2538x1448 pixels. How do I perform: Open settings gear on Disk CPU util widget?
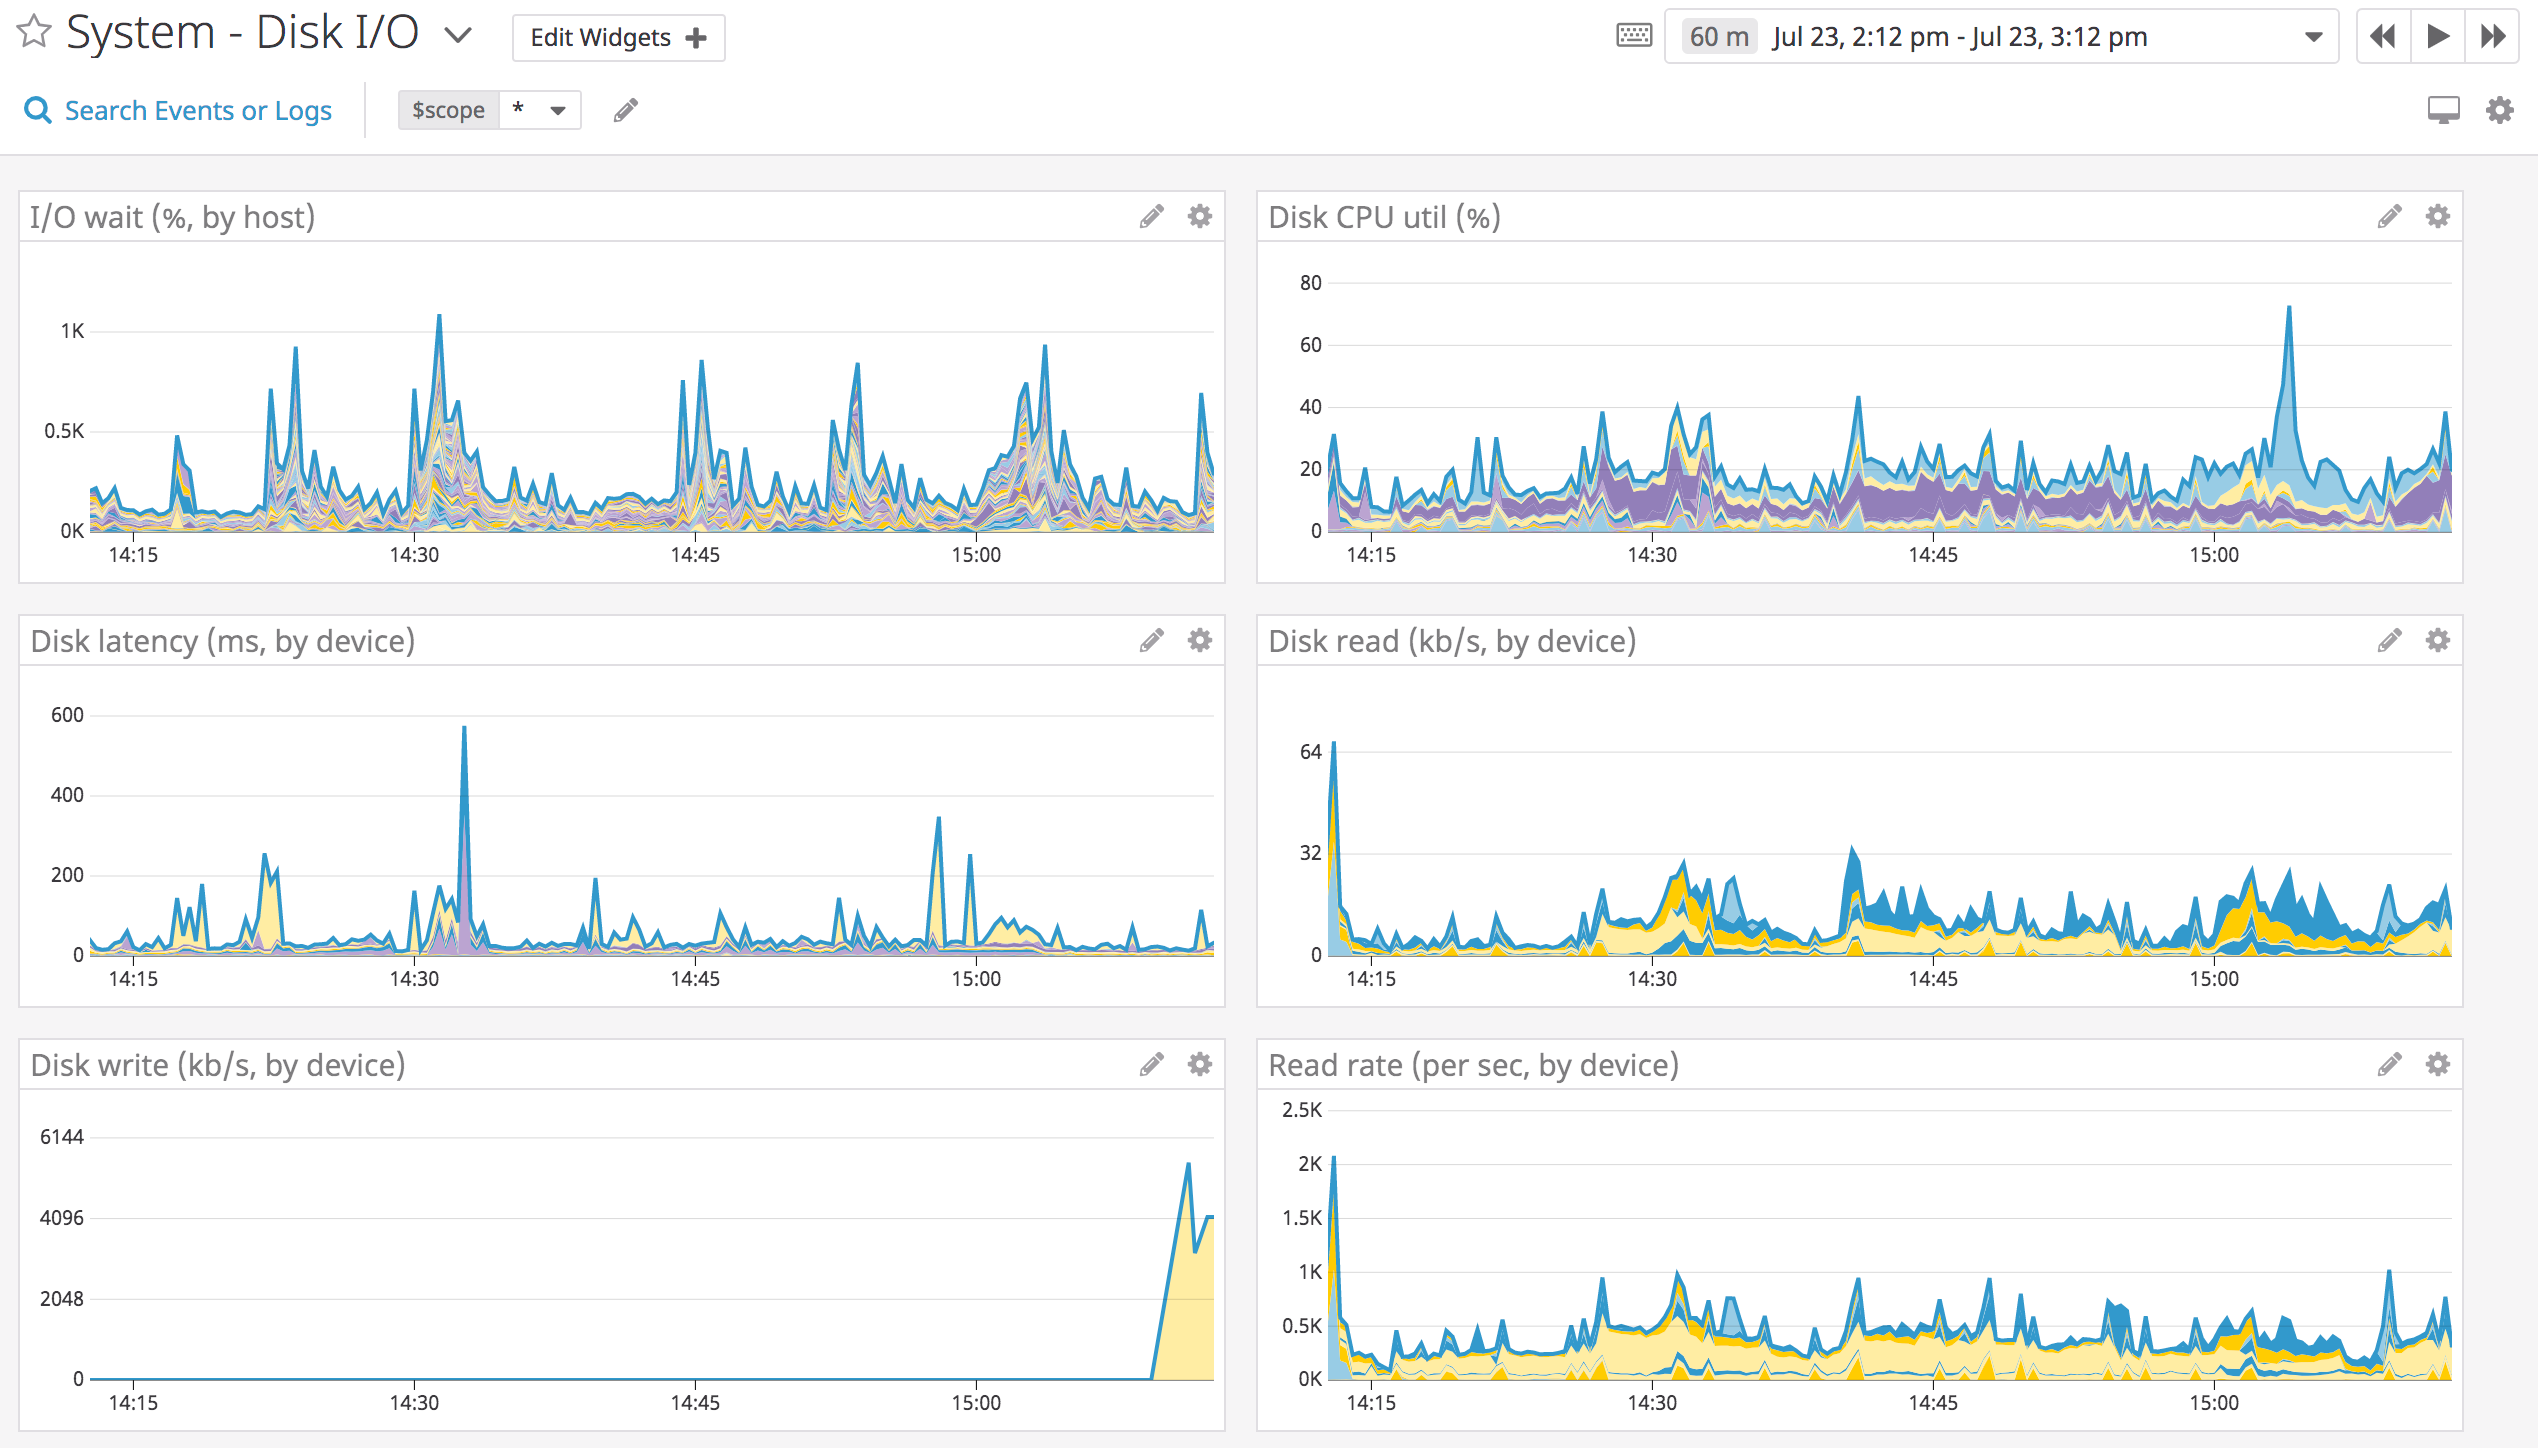pos(2437,216)
